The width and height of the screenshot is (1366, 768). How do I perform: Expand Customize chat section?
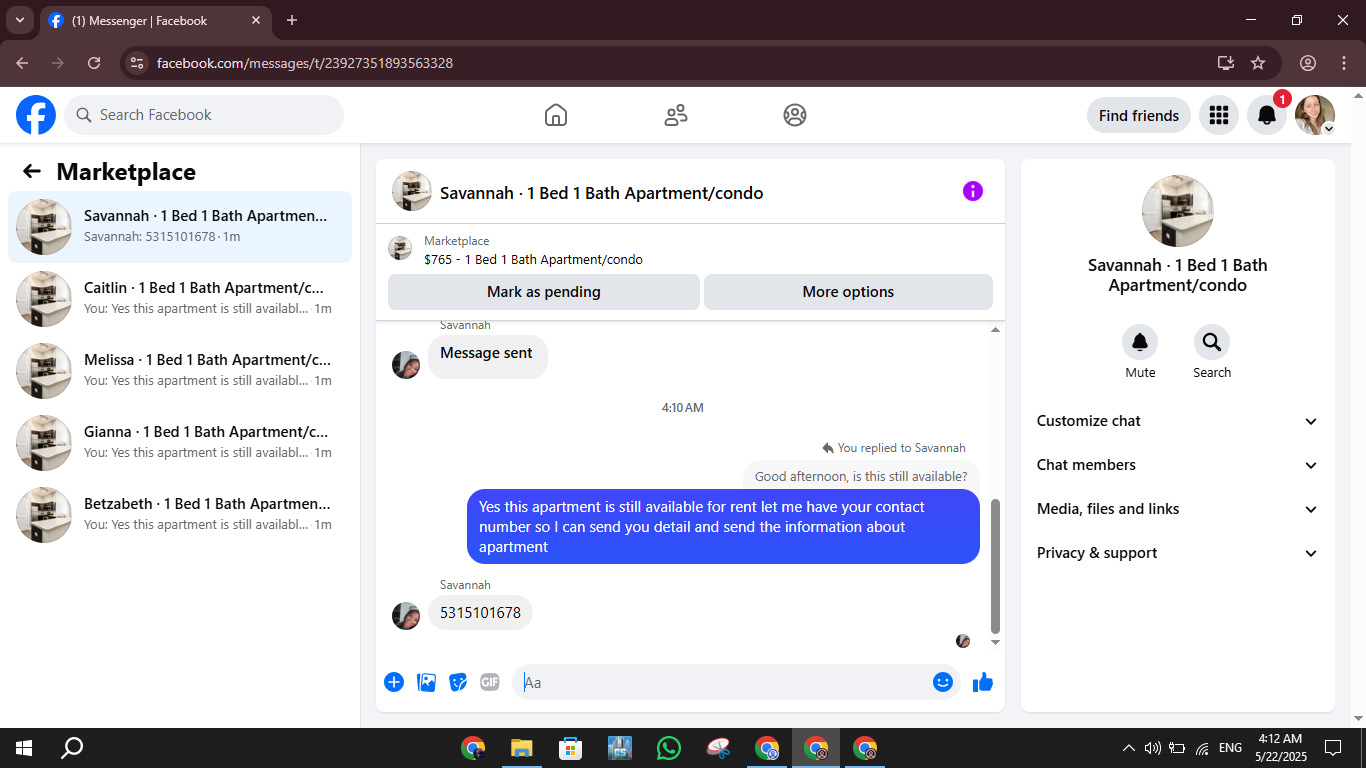click(x=1178, y=421)
